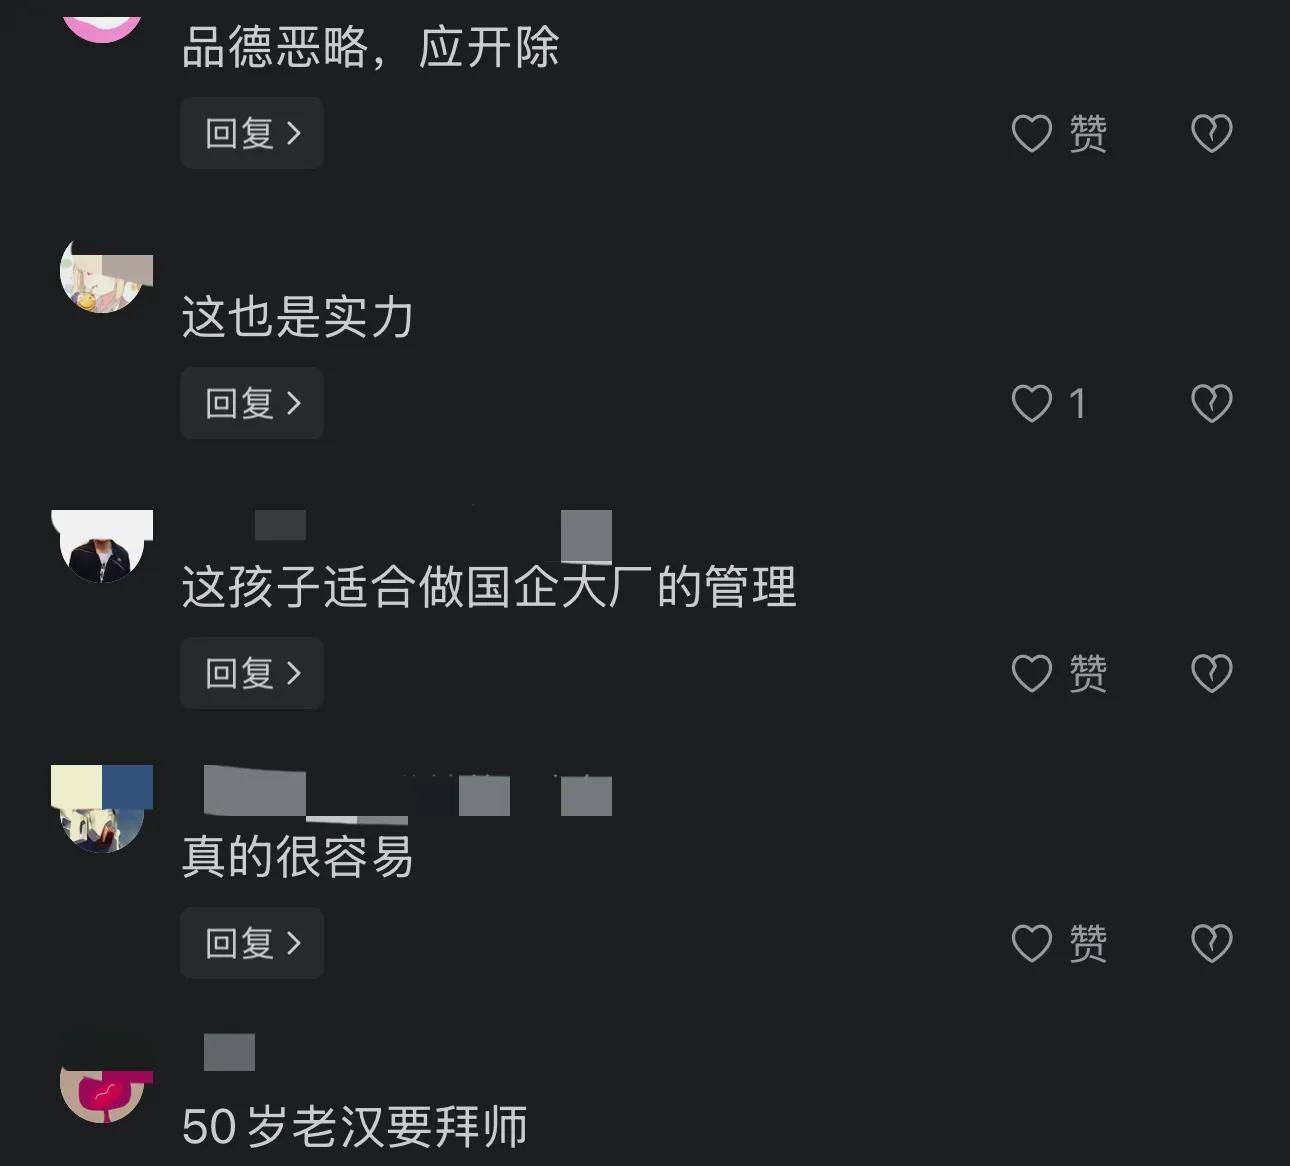Open reply for 国企大厂的管理 comment

252,673
